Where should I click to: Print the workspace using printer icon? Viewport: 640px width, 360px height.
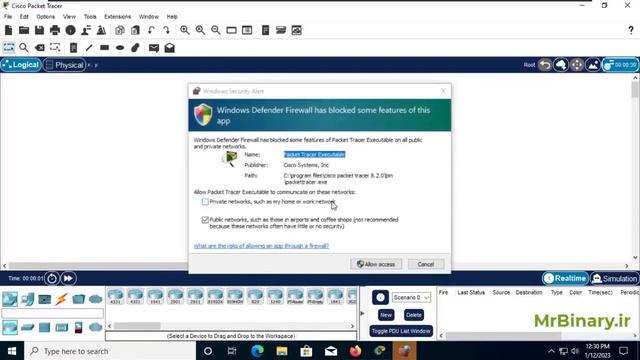coord(55,30)
